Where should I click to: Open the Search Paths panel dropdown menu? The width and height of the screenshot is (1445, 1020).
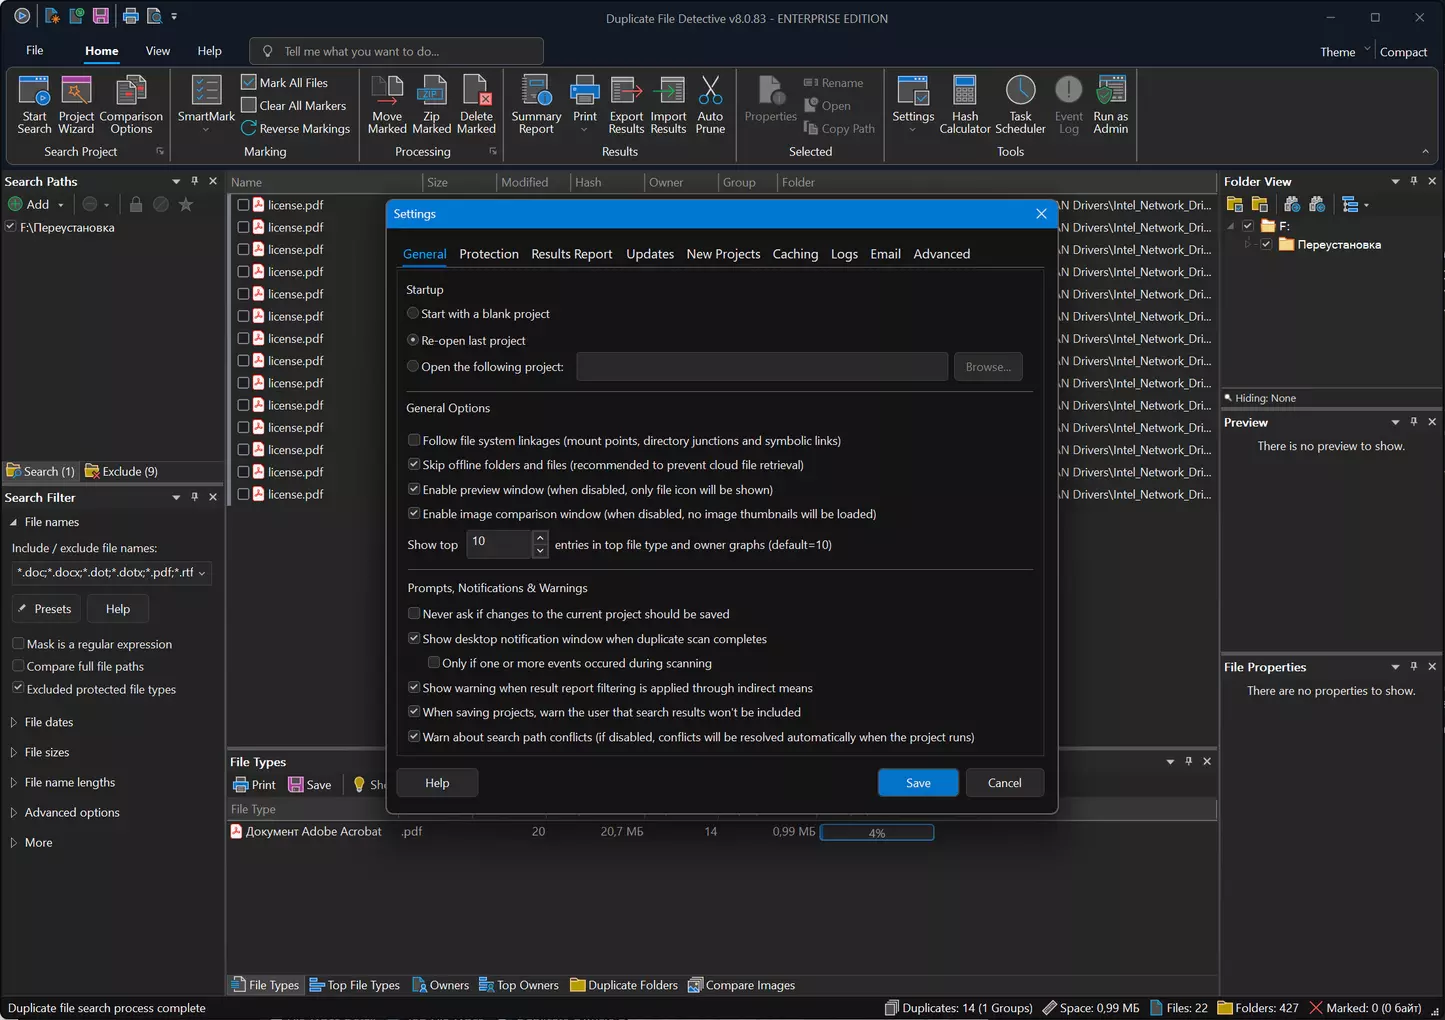tap(176, 181)
